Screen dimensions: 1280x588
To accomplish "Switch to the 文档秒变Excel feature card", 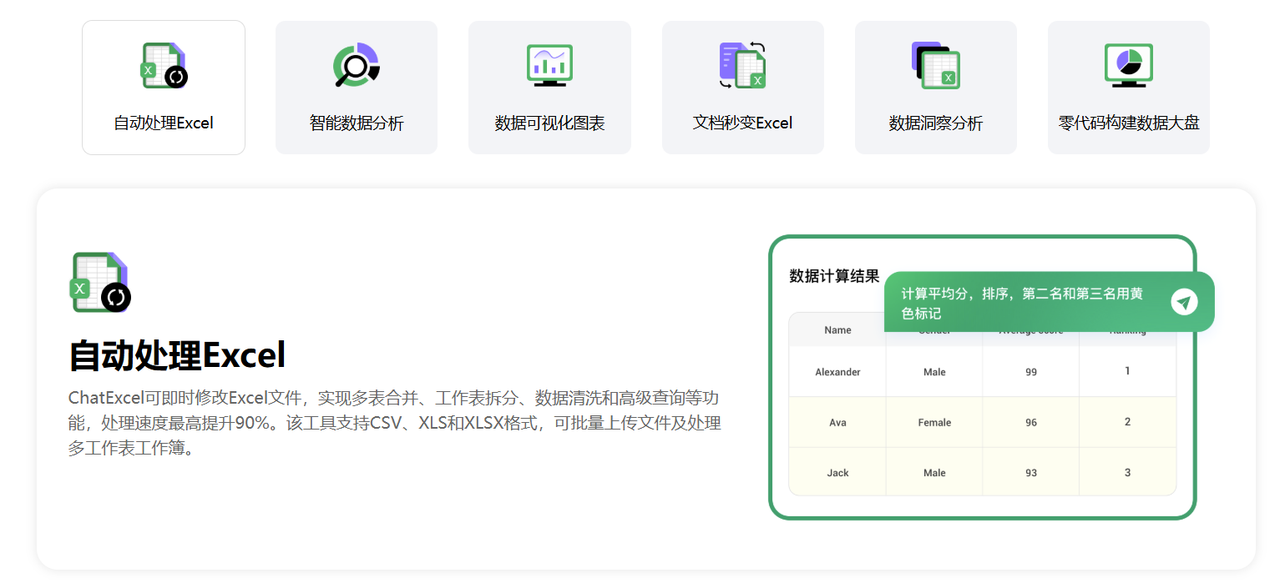I will (742, 87).
